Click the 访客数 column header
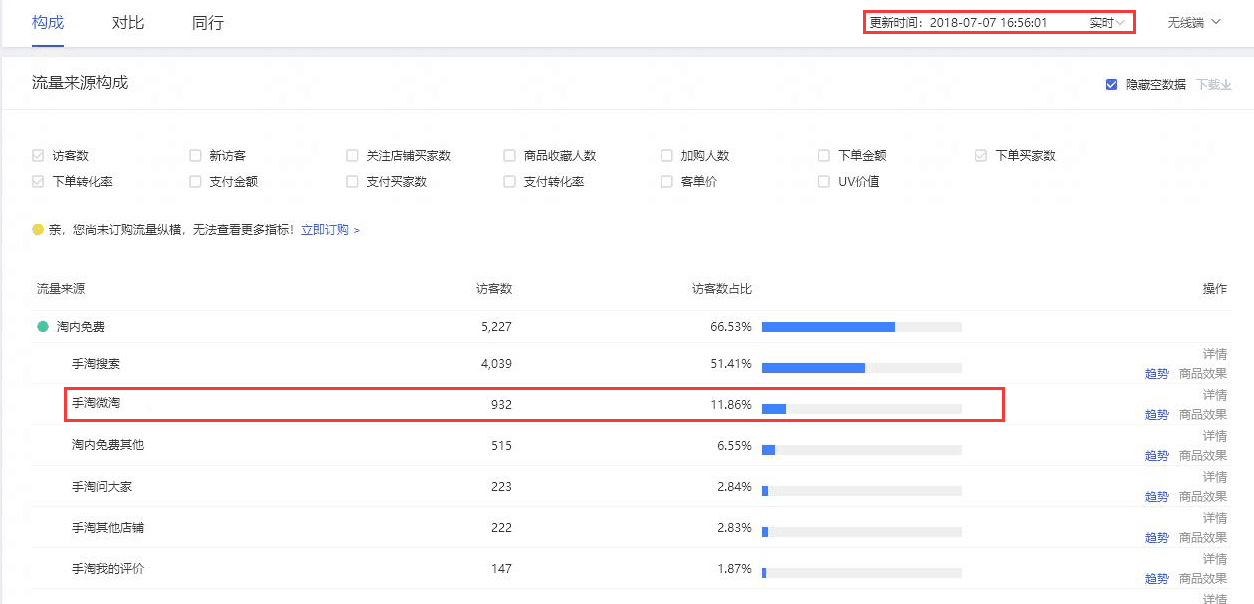 coord(494,289)
